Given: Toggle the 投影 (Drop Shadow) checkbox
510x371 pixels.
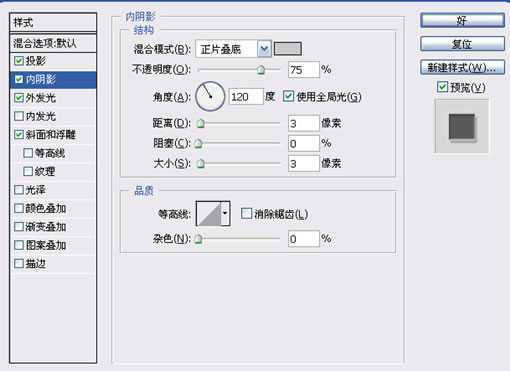Looking at the screenshot, I should [19, 61].
